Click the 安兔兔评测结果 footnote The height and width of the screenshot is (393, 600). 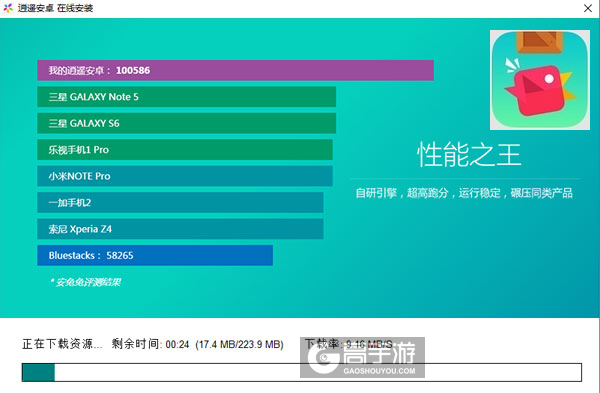86,282
